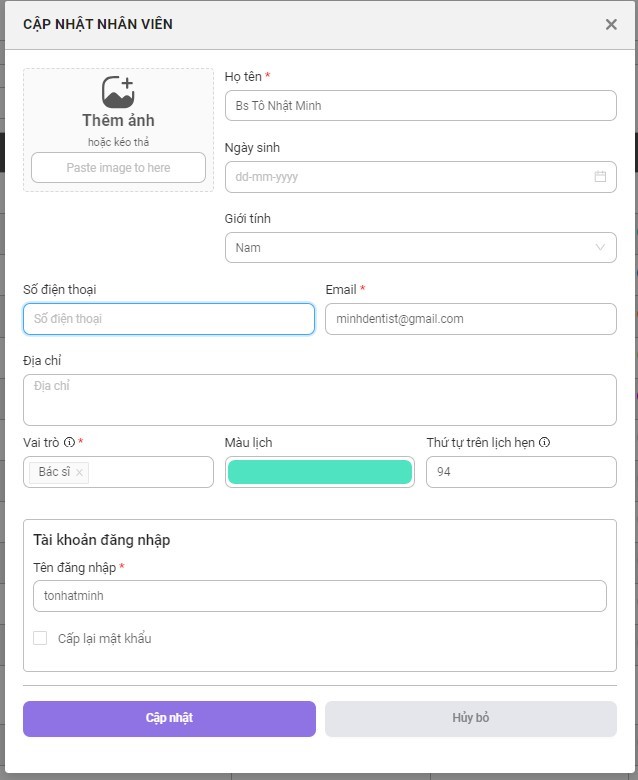
Task: Click the Tên đăng nhập username field
Action: 320,596
